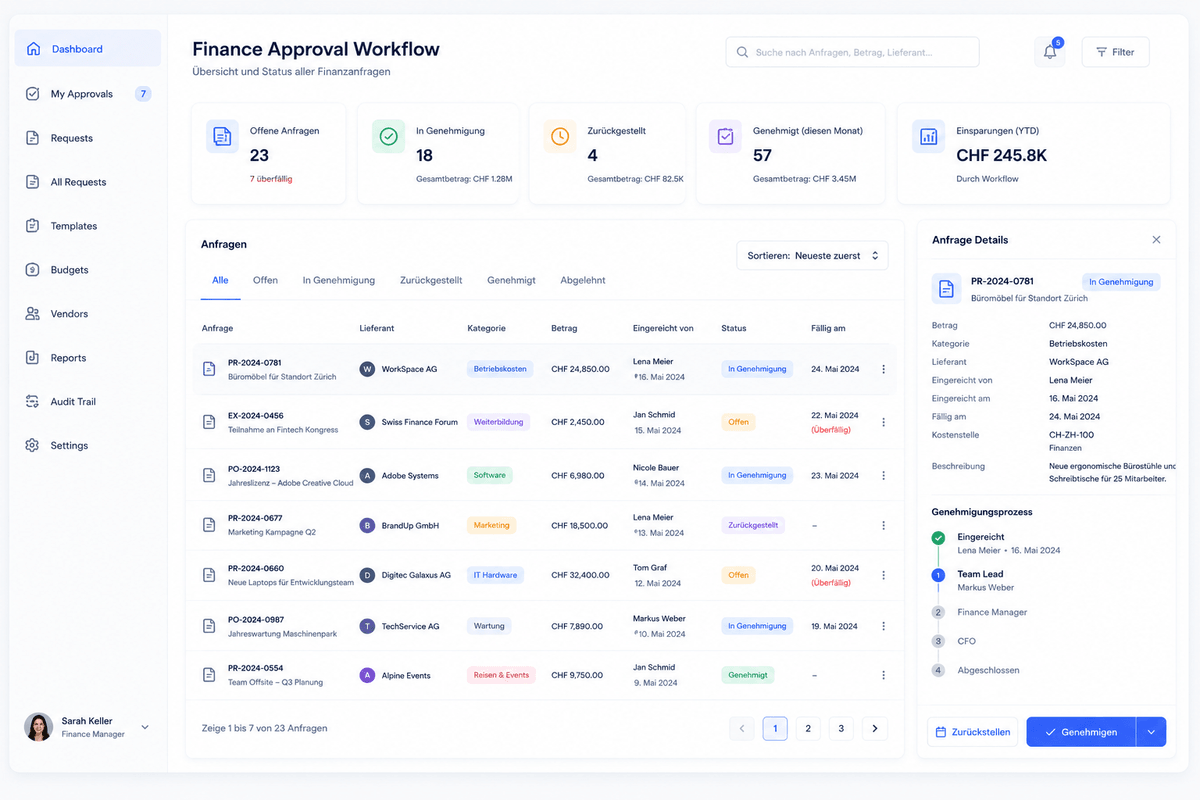Click the Digitec Galaxus AG vendor avatar
Viewport: 1200px width, 800px height.
[367, 575]
